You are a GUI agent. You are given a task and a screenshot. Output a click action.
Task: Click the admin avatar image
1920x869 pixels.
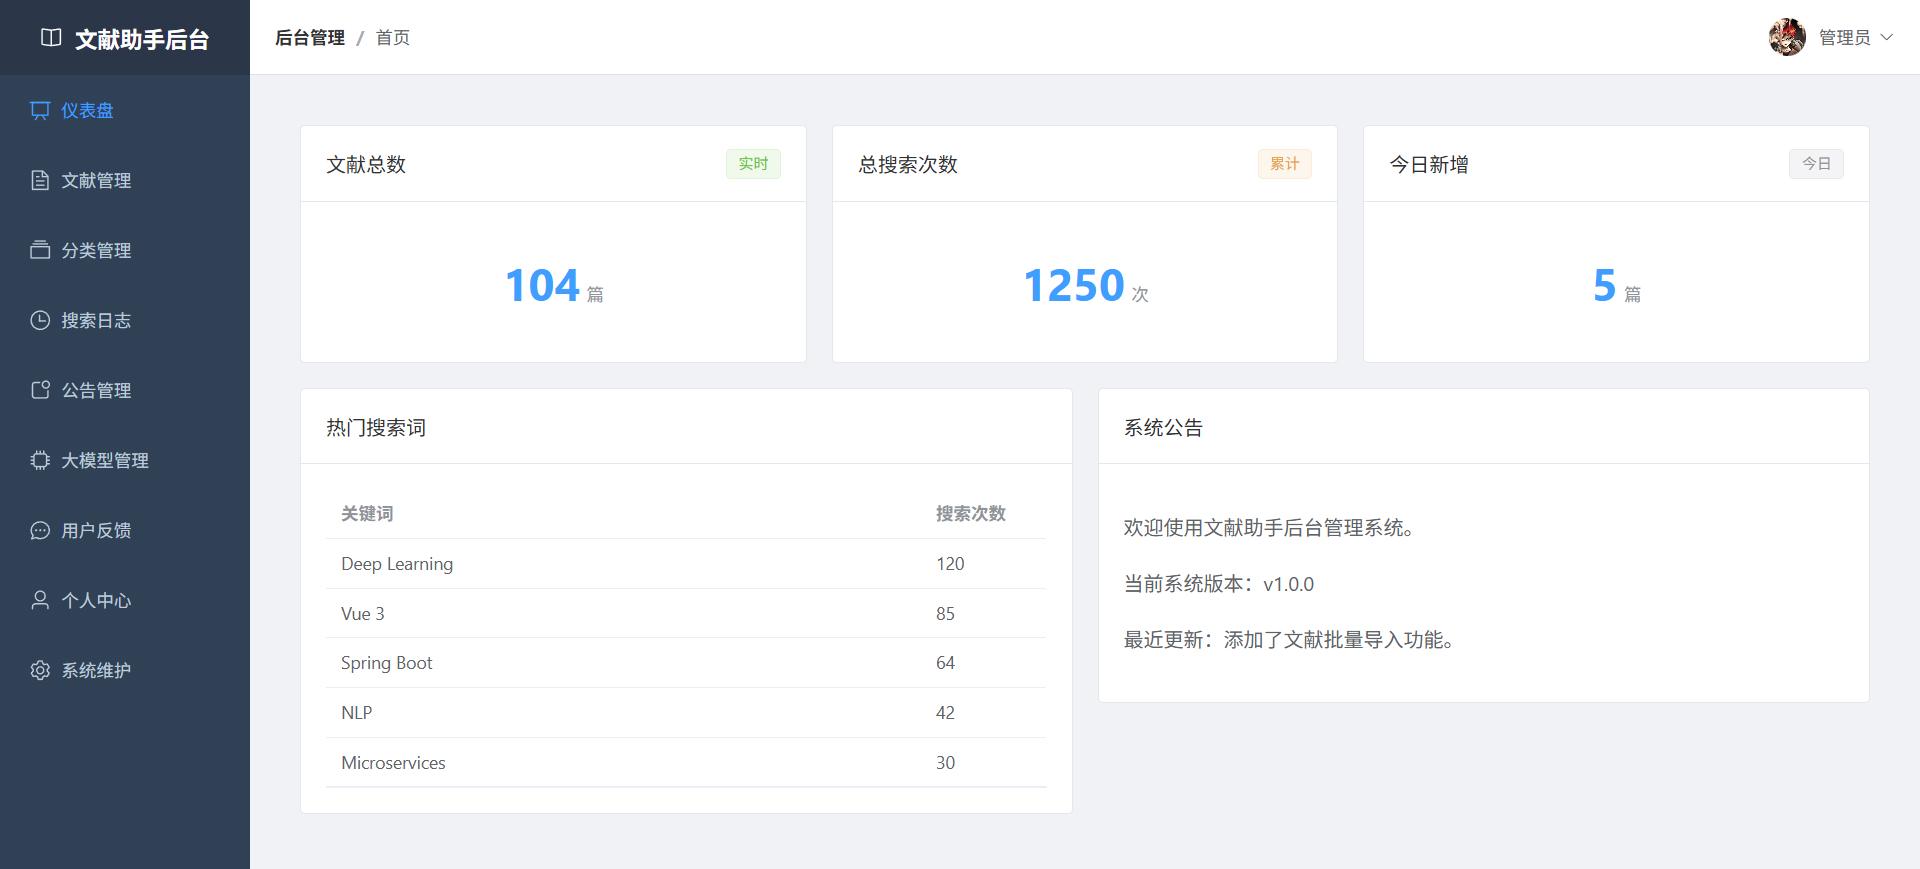click(x=1787, y=37)
